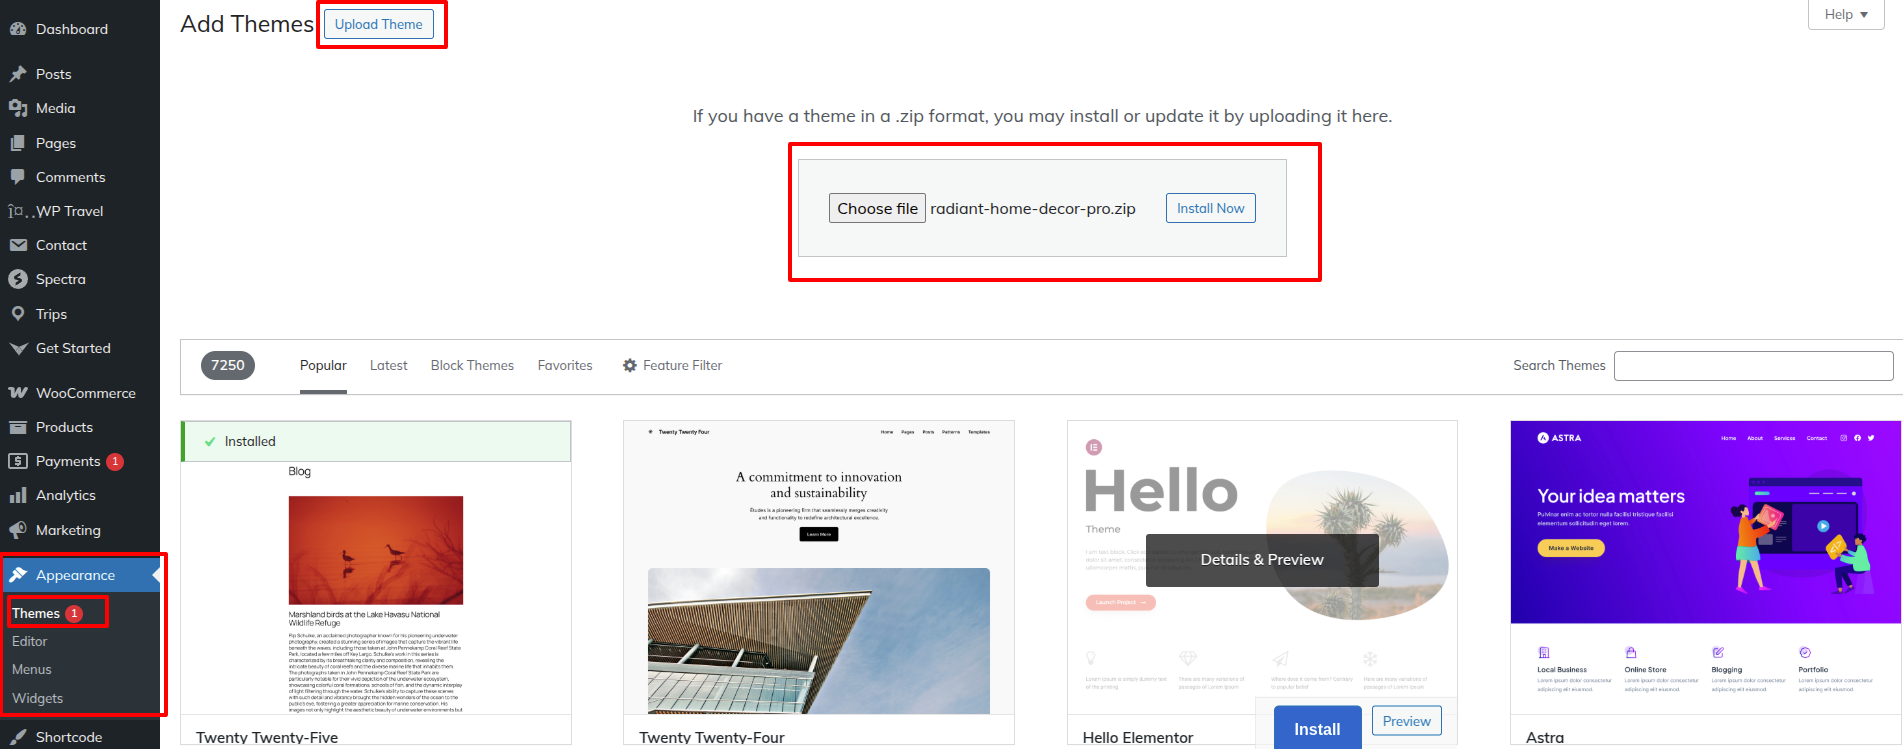The image size is (1903, 749).
Task: Open the Themes submenu item
Action: click(x=36, y=613)
